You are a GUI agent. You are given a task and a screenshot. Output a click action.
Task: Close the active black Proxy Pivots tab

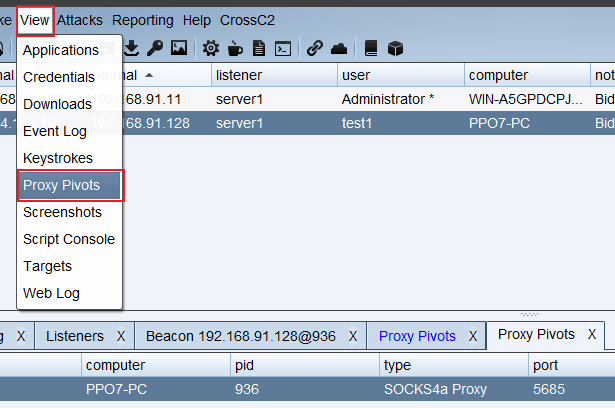[592, 334]
